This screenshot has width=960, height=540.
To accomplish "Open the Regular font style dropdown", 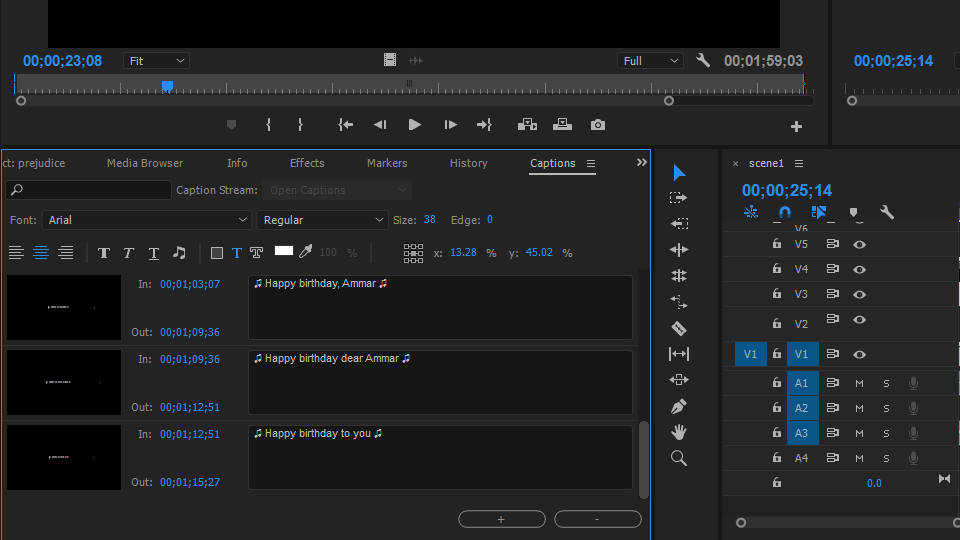I will coord(323,220).
